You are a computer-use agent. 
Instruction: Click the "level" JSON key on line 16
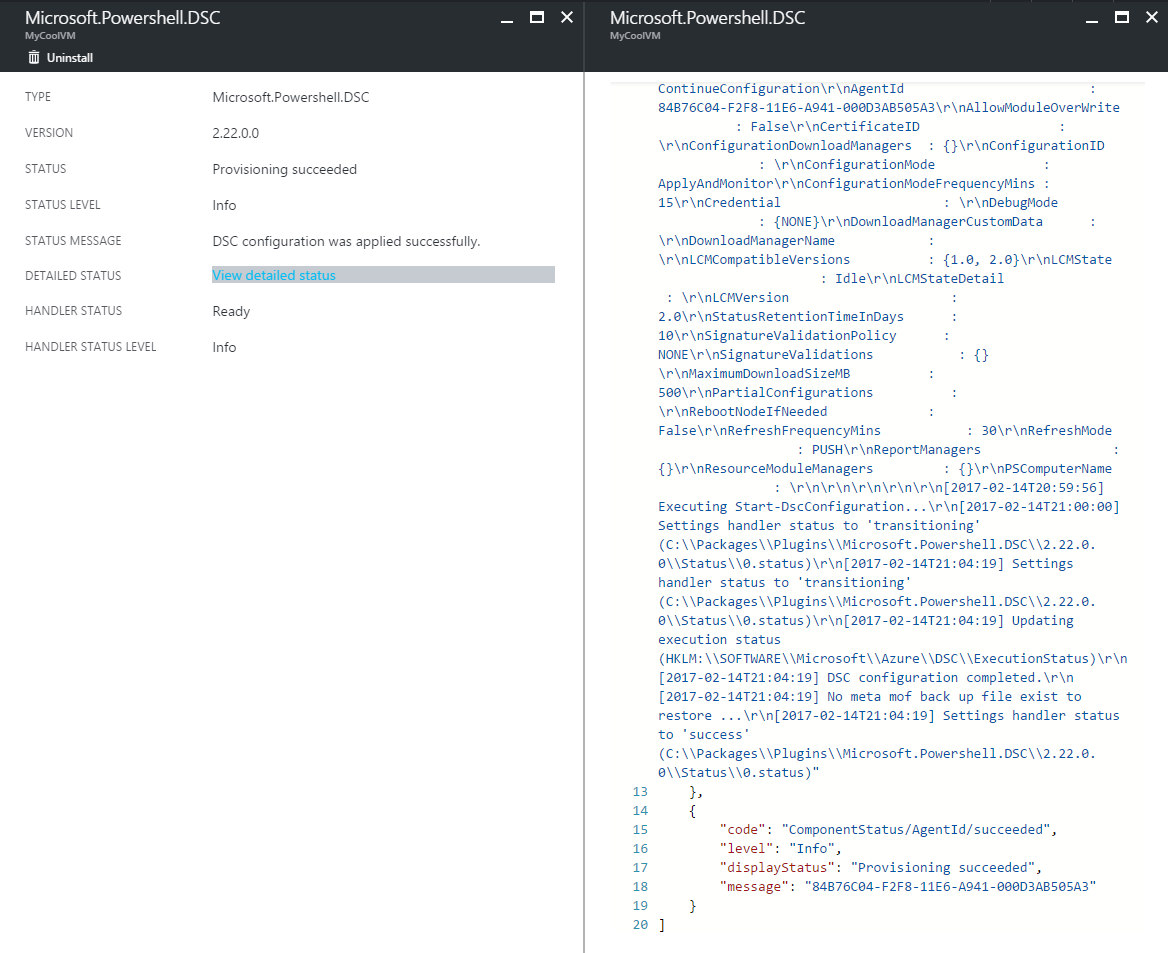746,849
